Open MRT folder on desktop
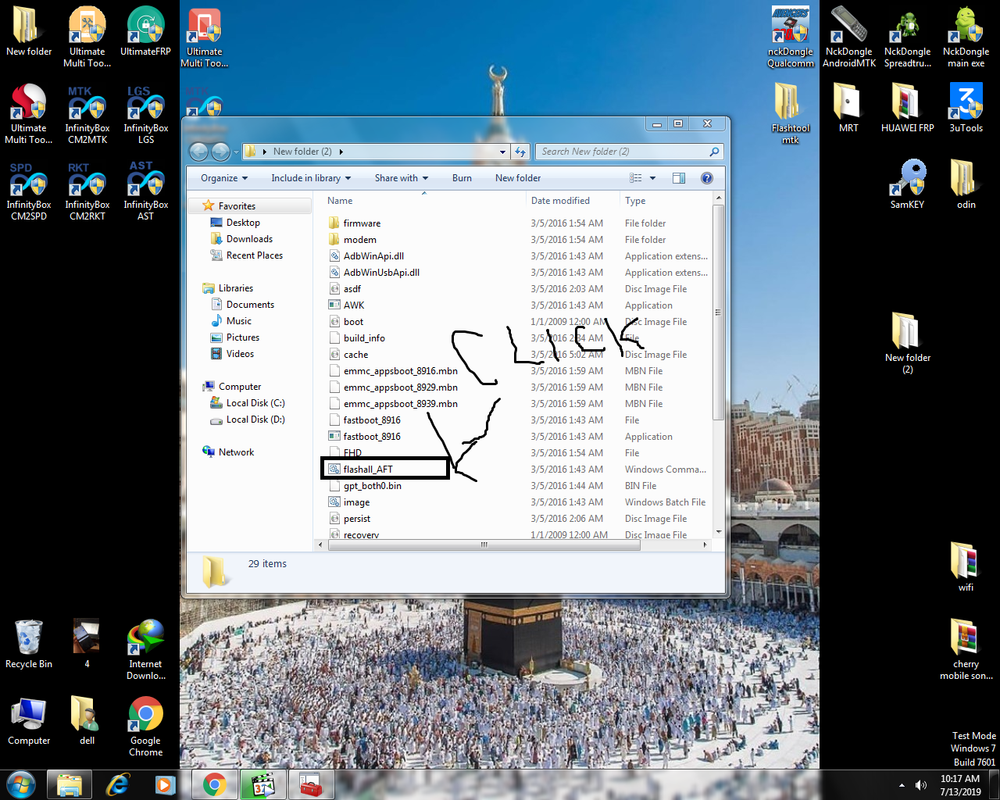Screen dimensions: 1000x800 tap(849, 107)
